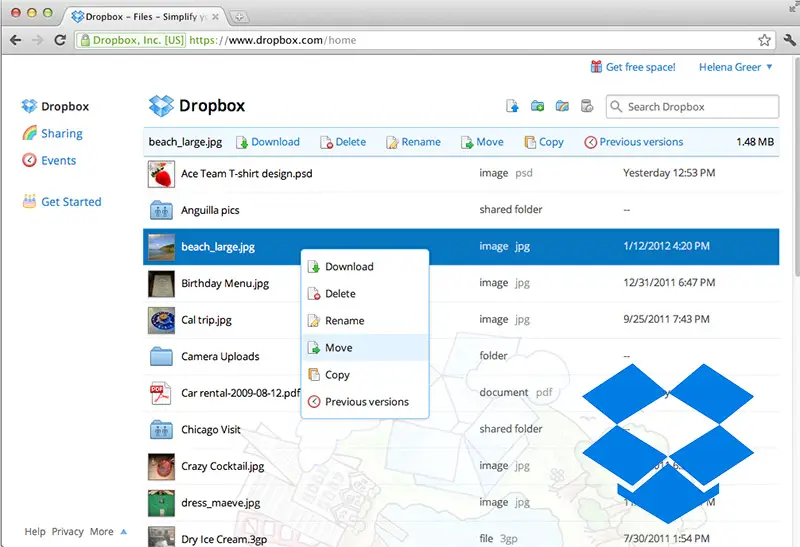The image size is (800, 547).
Task: Click the share folder rainbow icon
Action: (562, 106)
